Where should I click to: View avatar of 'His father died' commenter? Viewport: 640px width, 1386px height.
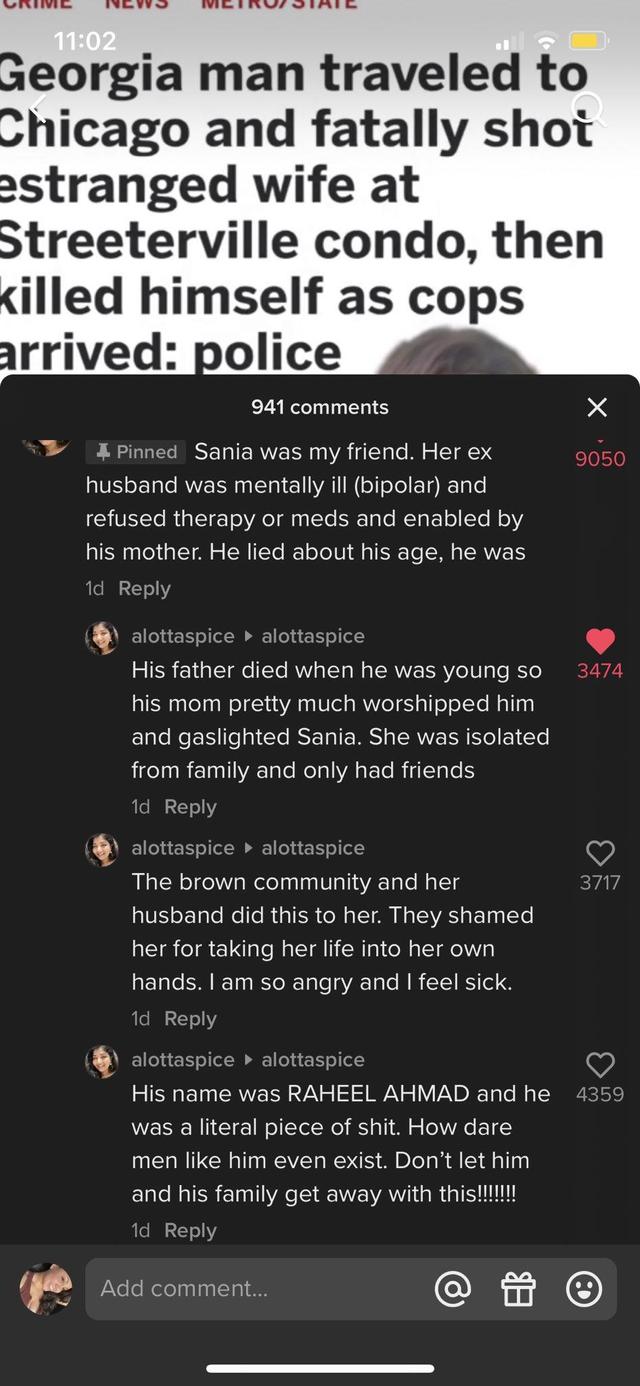click(x=102, y=638)
